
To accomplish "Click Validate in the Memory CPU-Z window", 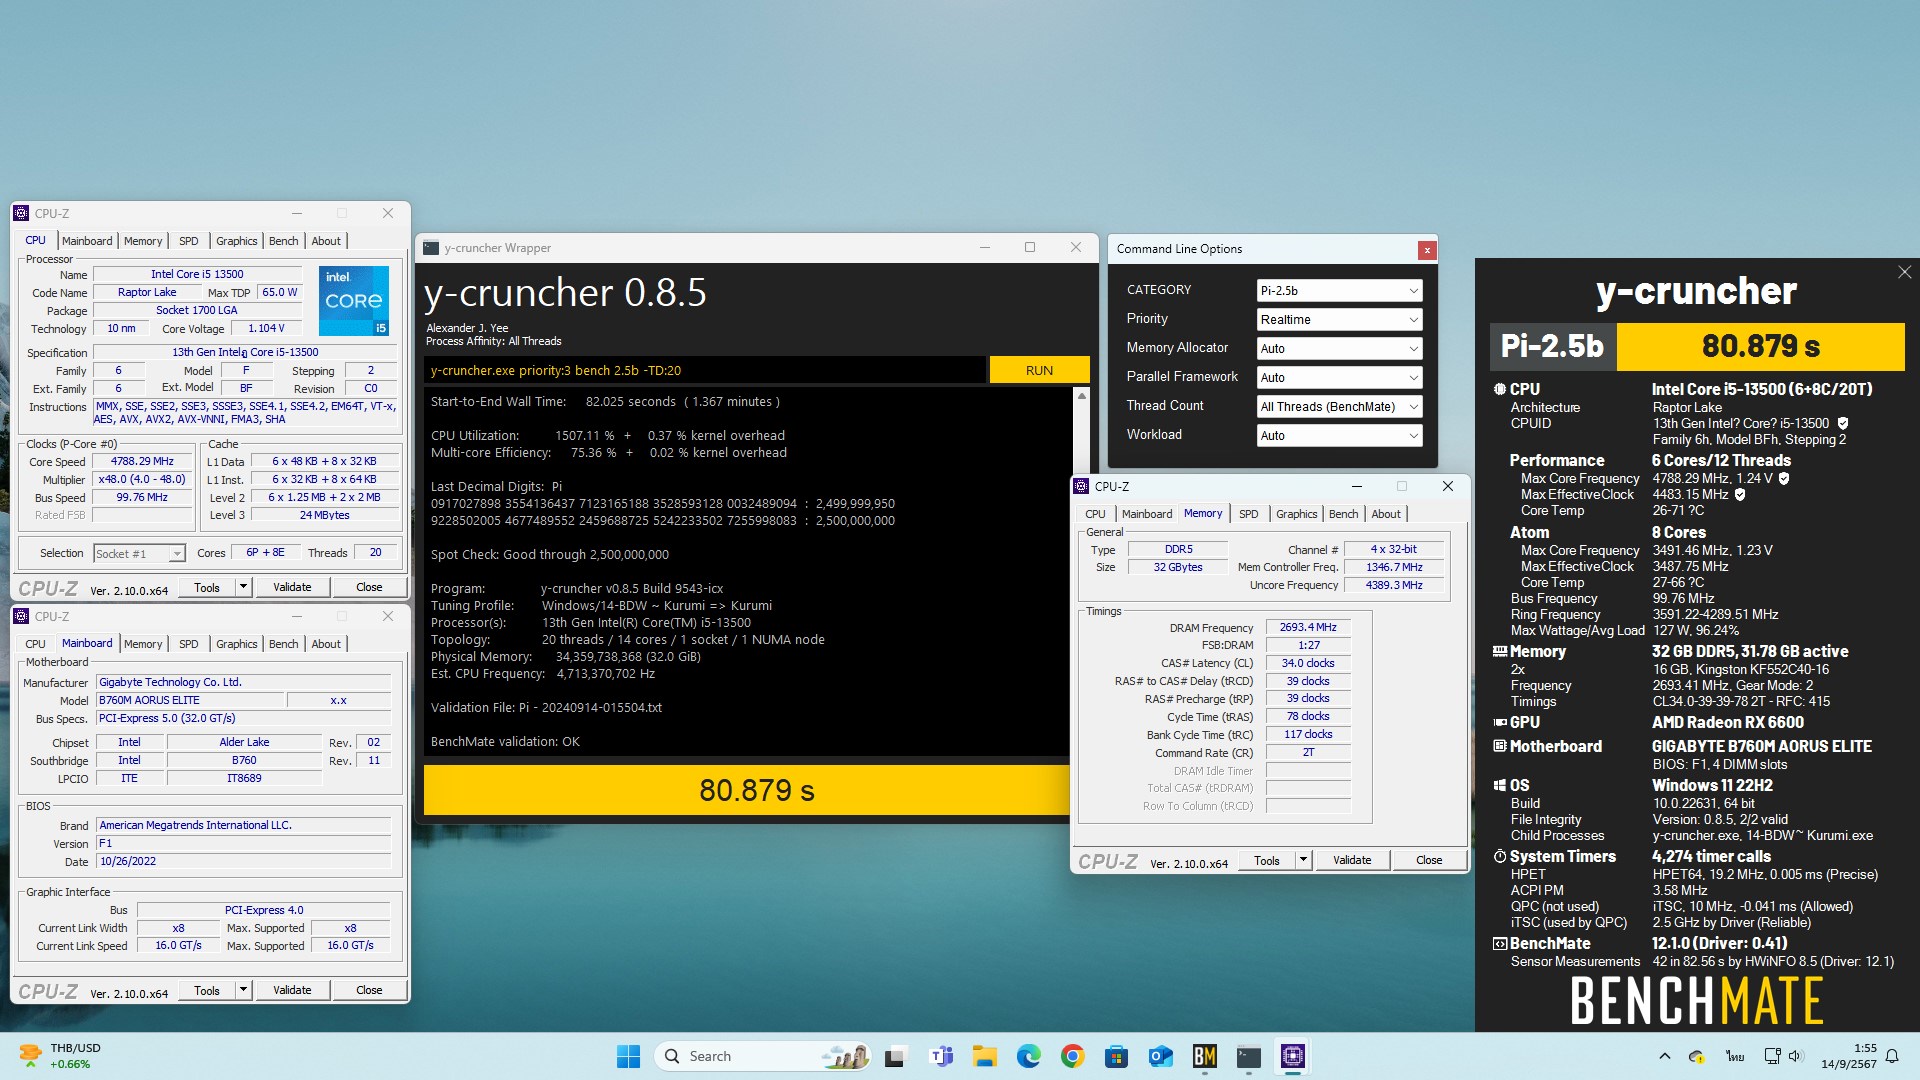I will tap(1352, 860).
